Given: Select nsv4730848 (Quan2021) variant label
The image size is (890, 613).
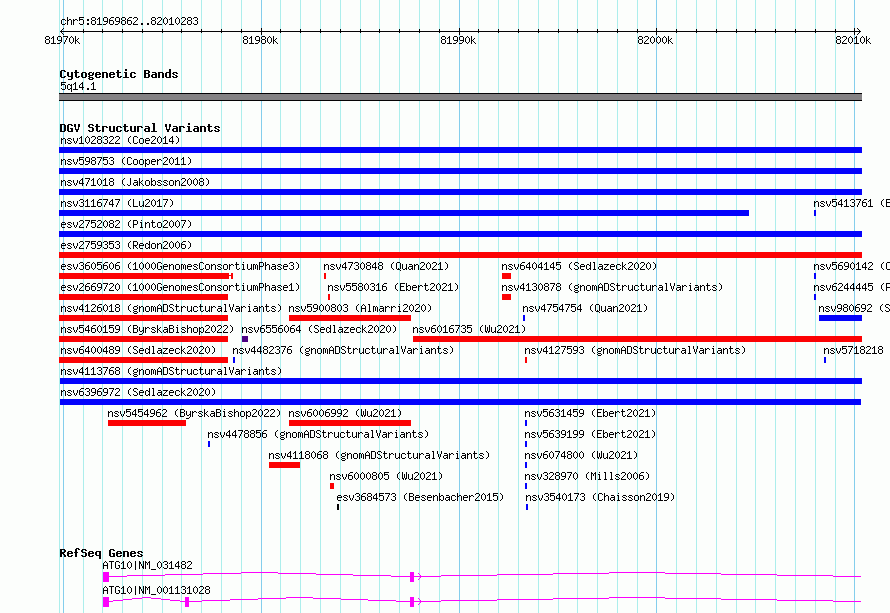Looking at the screenshot, I should 386,266.
